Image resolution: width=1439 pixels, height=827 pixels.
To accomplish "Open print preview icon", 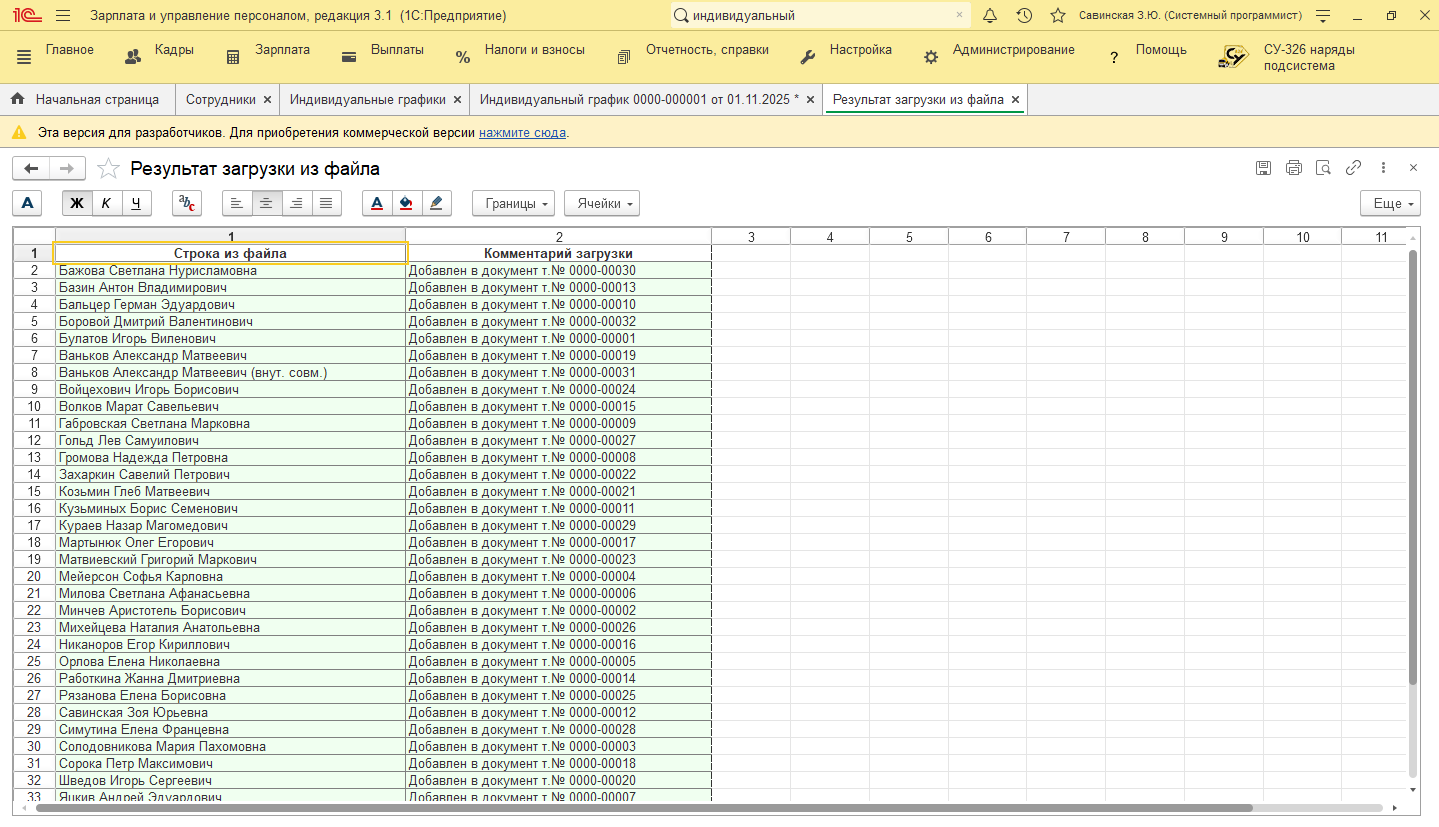I will pos(1324,168).
